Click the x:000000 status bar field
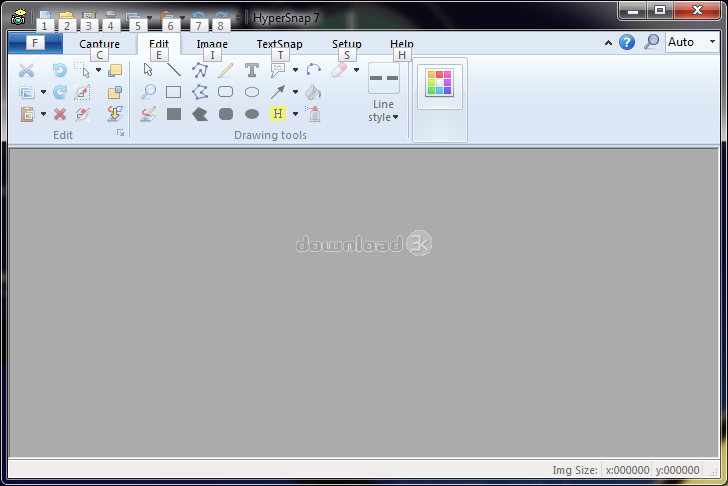This screenshot has width=728, height=486. 627,470
